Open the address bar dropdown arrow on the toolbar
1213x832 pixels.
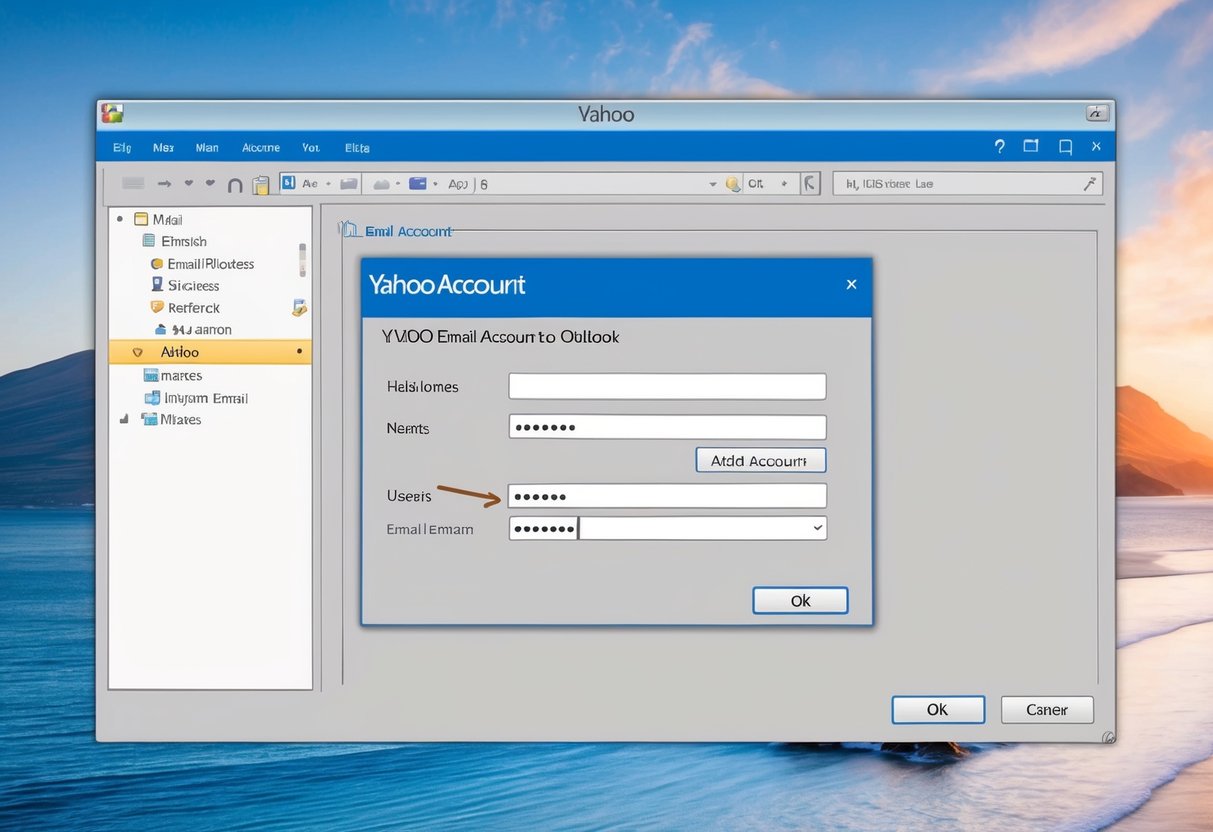pos(712,183)
